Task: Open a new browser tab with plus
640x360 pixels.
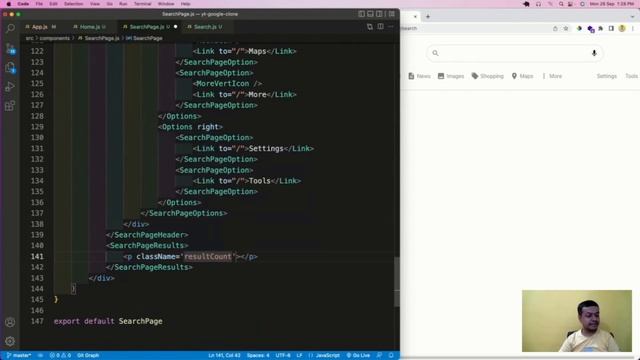Action: coord(428,17)
